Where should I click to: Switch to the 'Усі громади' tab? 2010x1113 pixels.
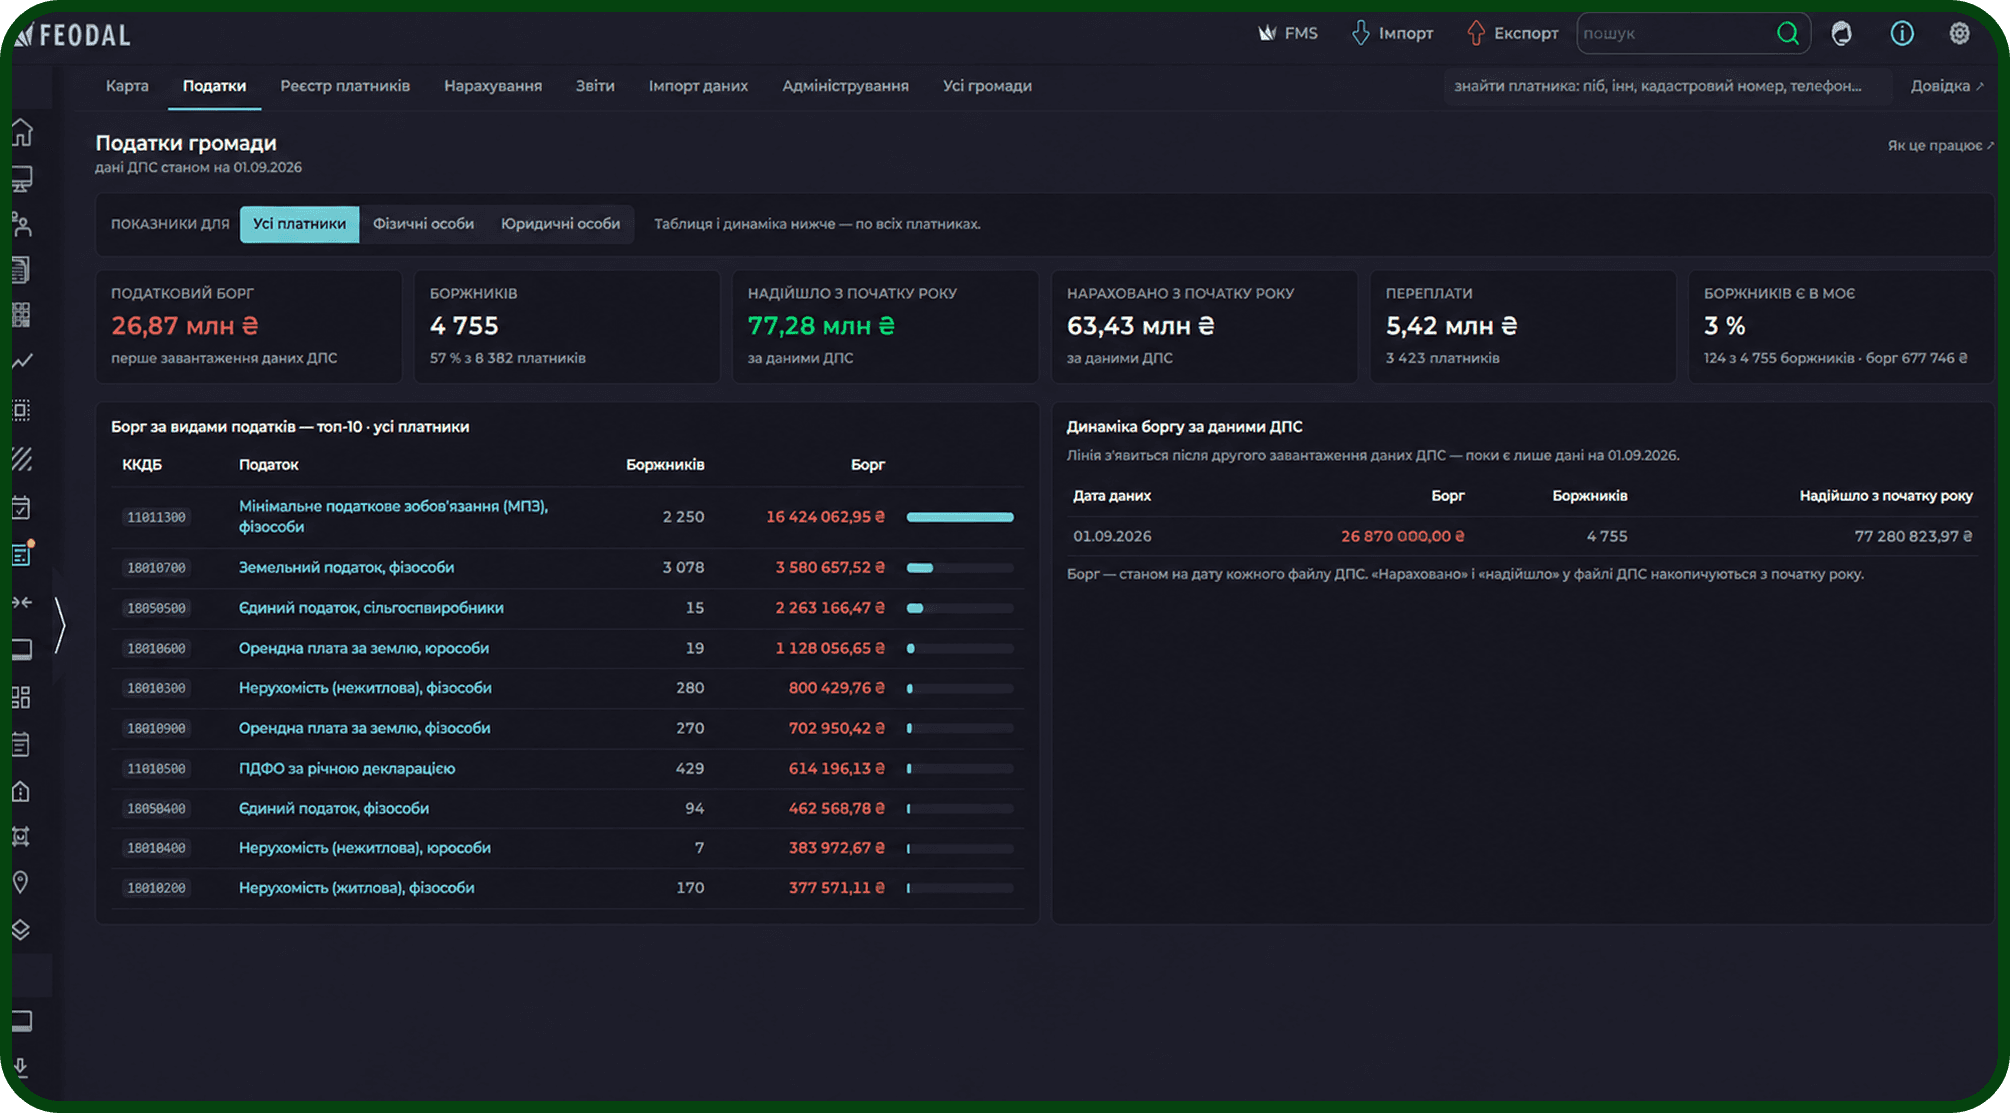pyautogui.click(x=987, y=86)
